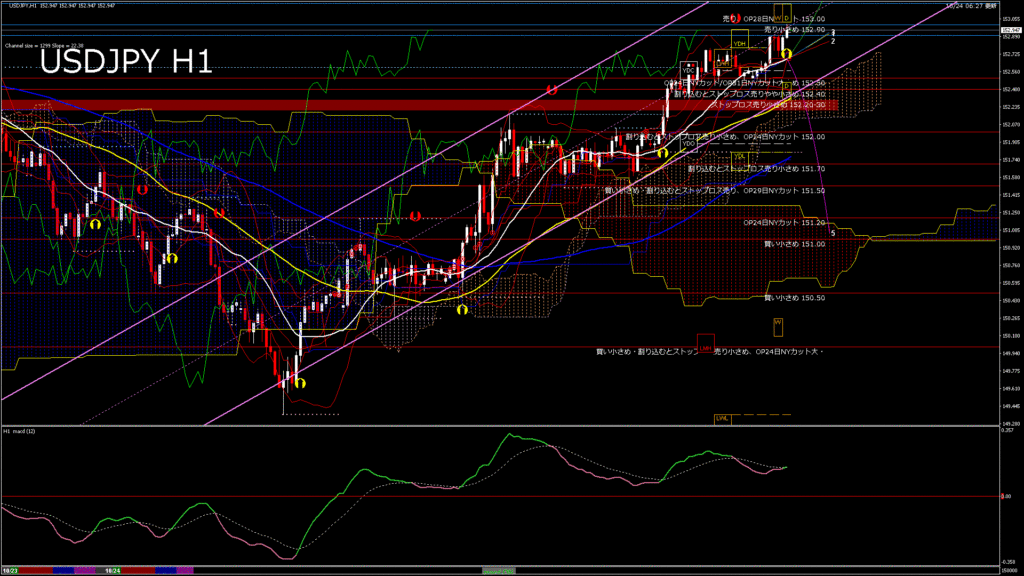
Task: Click the YDH yesterday-high label box
Action: tap(740, 44)
